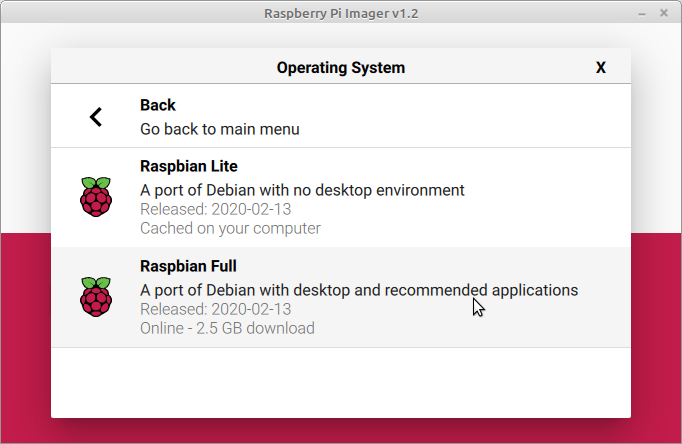The width and height of the screenshot is (682, 444).
Task: Click the 'Operating System' dialog header
Action: (340, 68)
